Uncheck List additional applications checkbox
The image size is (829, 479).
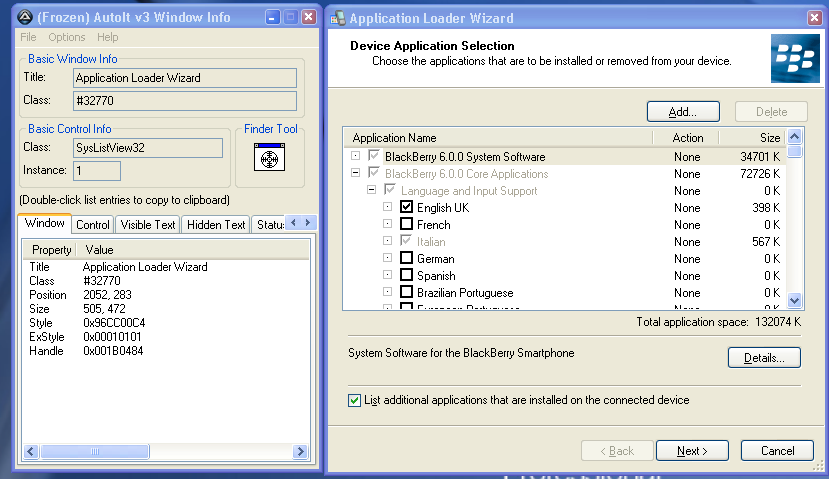coord(354,400)
